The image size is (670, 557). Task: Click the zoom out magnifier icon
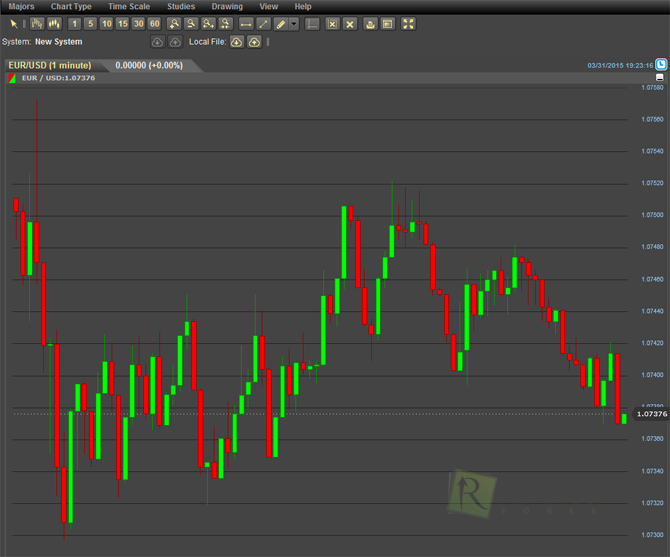coord(191,24)
